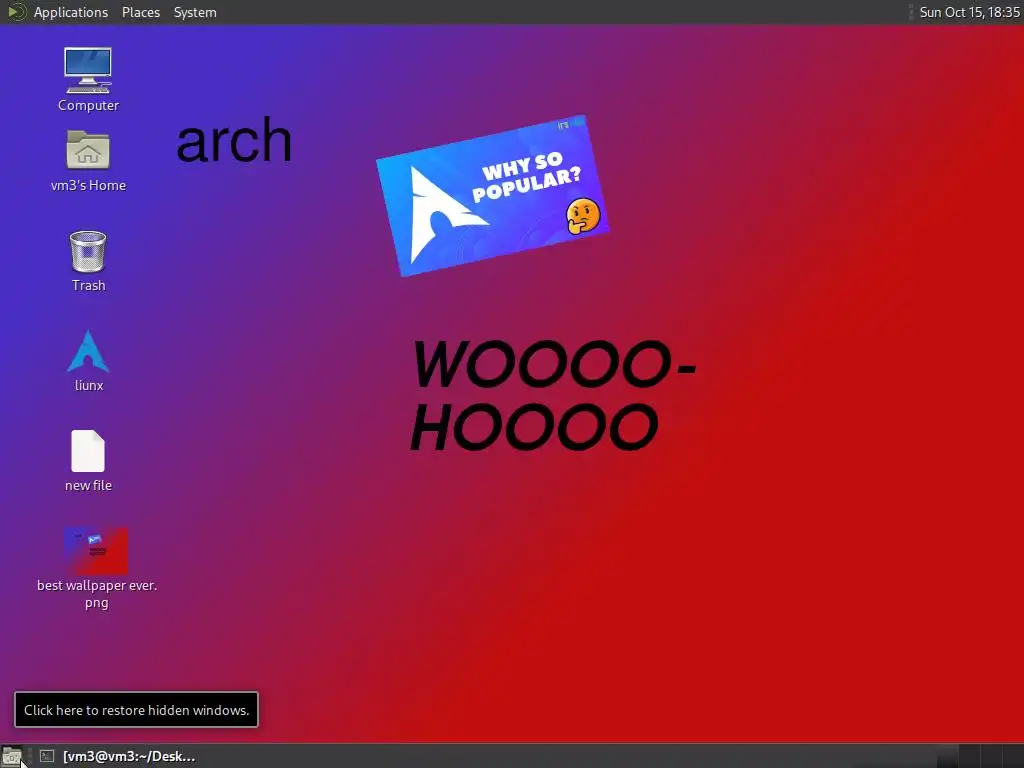Screen dimensions: 1024x768
Task: Click the 'new file' label
Action: [88, 485]
